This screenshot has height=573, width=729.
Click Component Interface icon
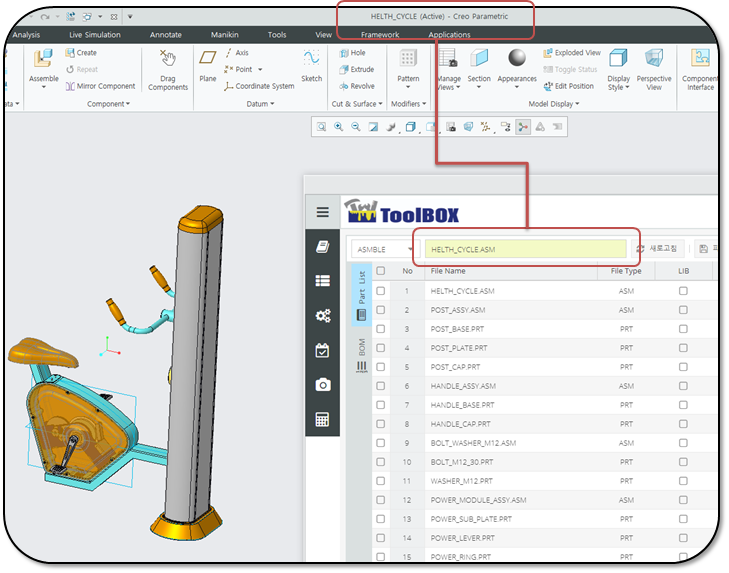[700, 58]
